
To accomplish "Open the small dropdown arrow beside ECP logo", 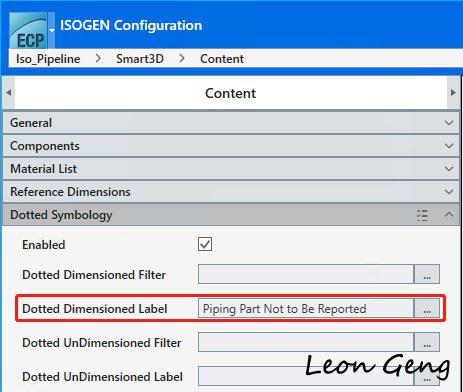I will (52, 31).
